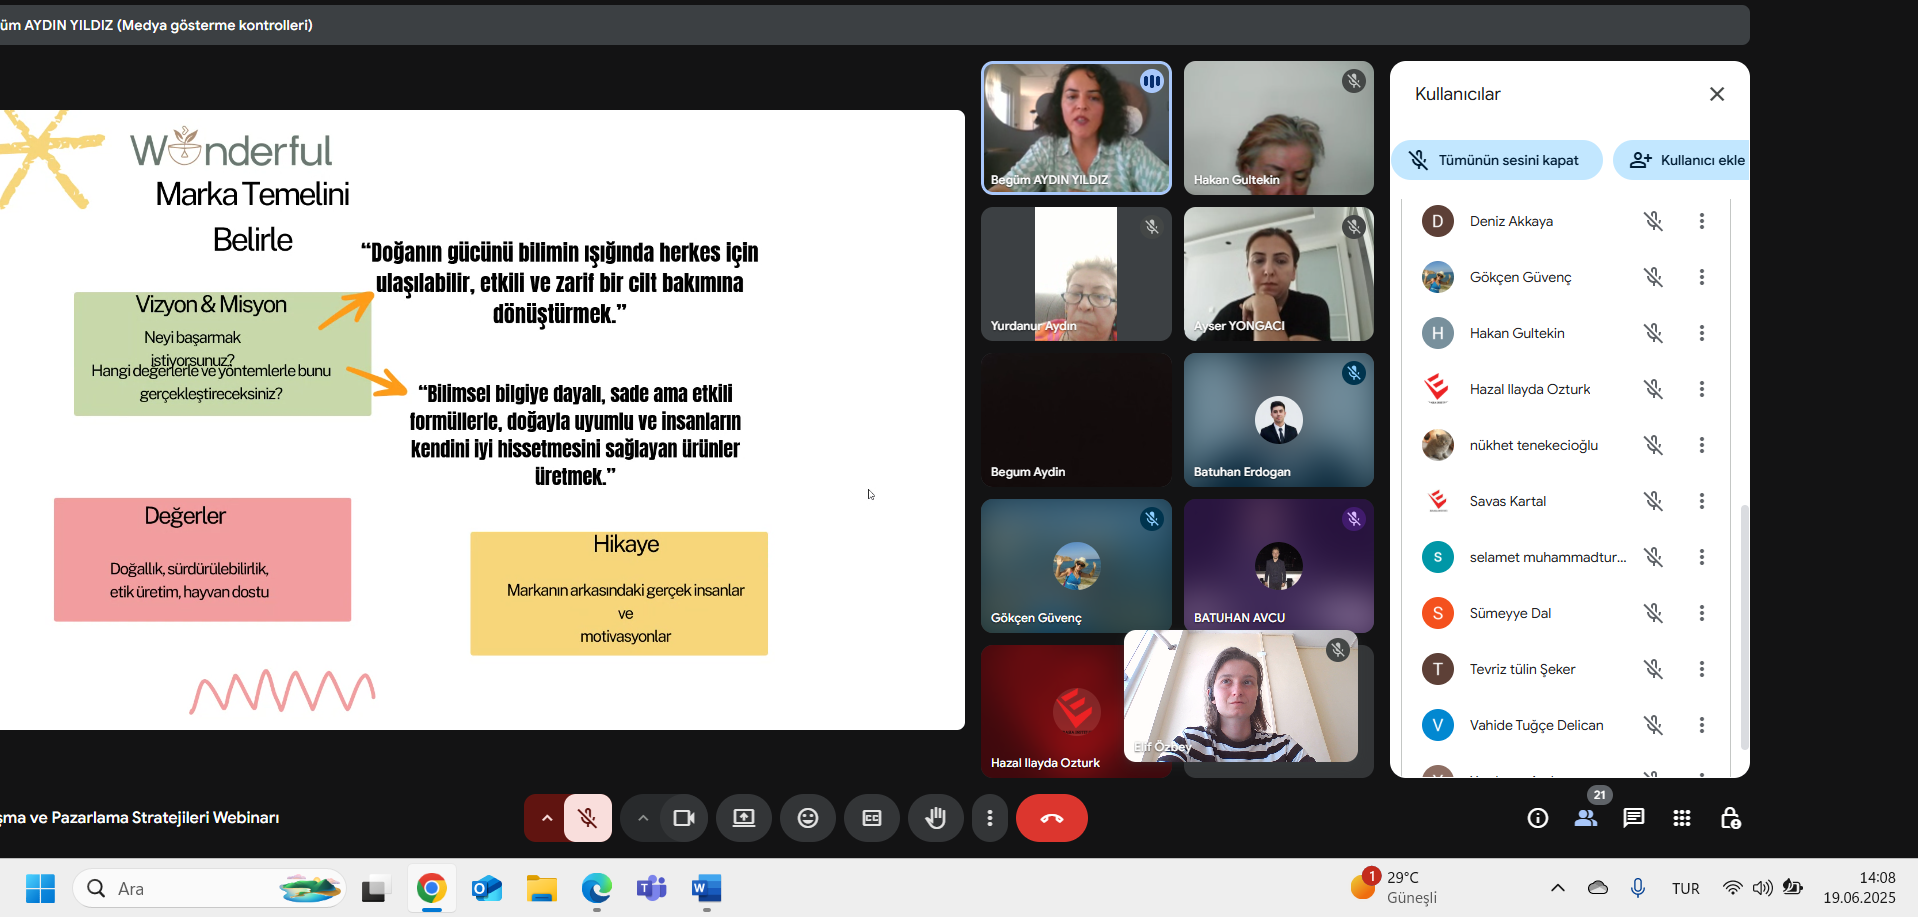
Task: Open Microsoft Teams from the taskbar
Action: coord(651,888)
